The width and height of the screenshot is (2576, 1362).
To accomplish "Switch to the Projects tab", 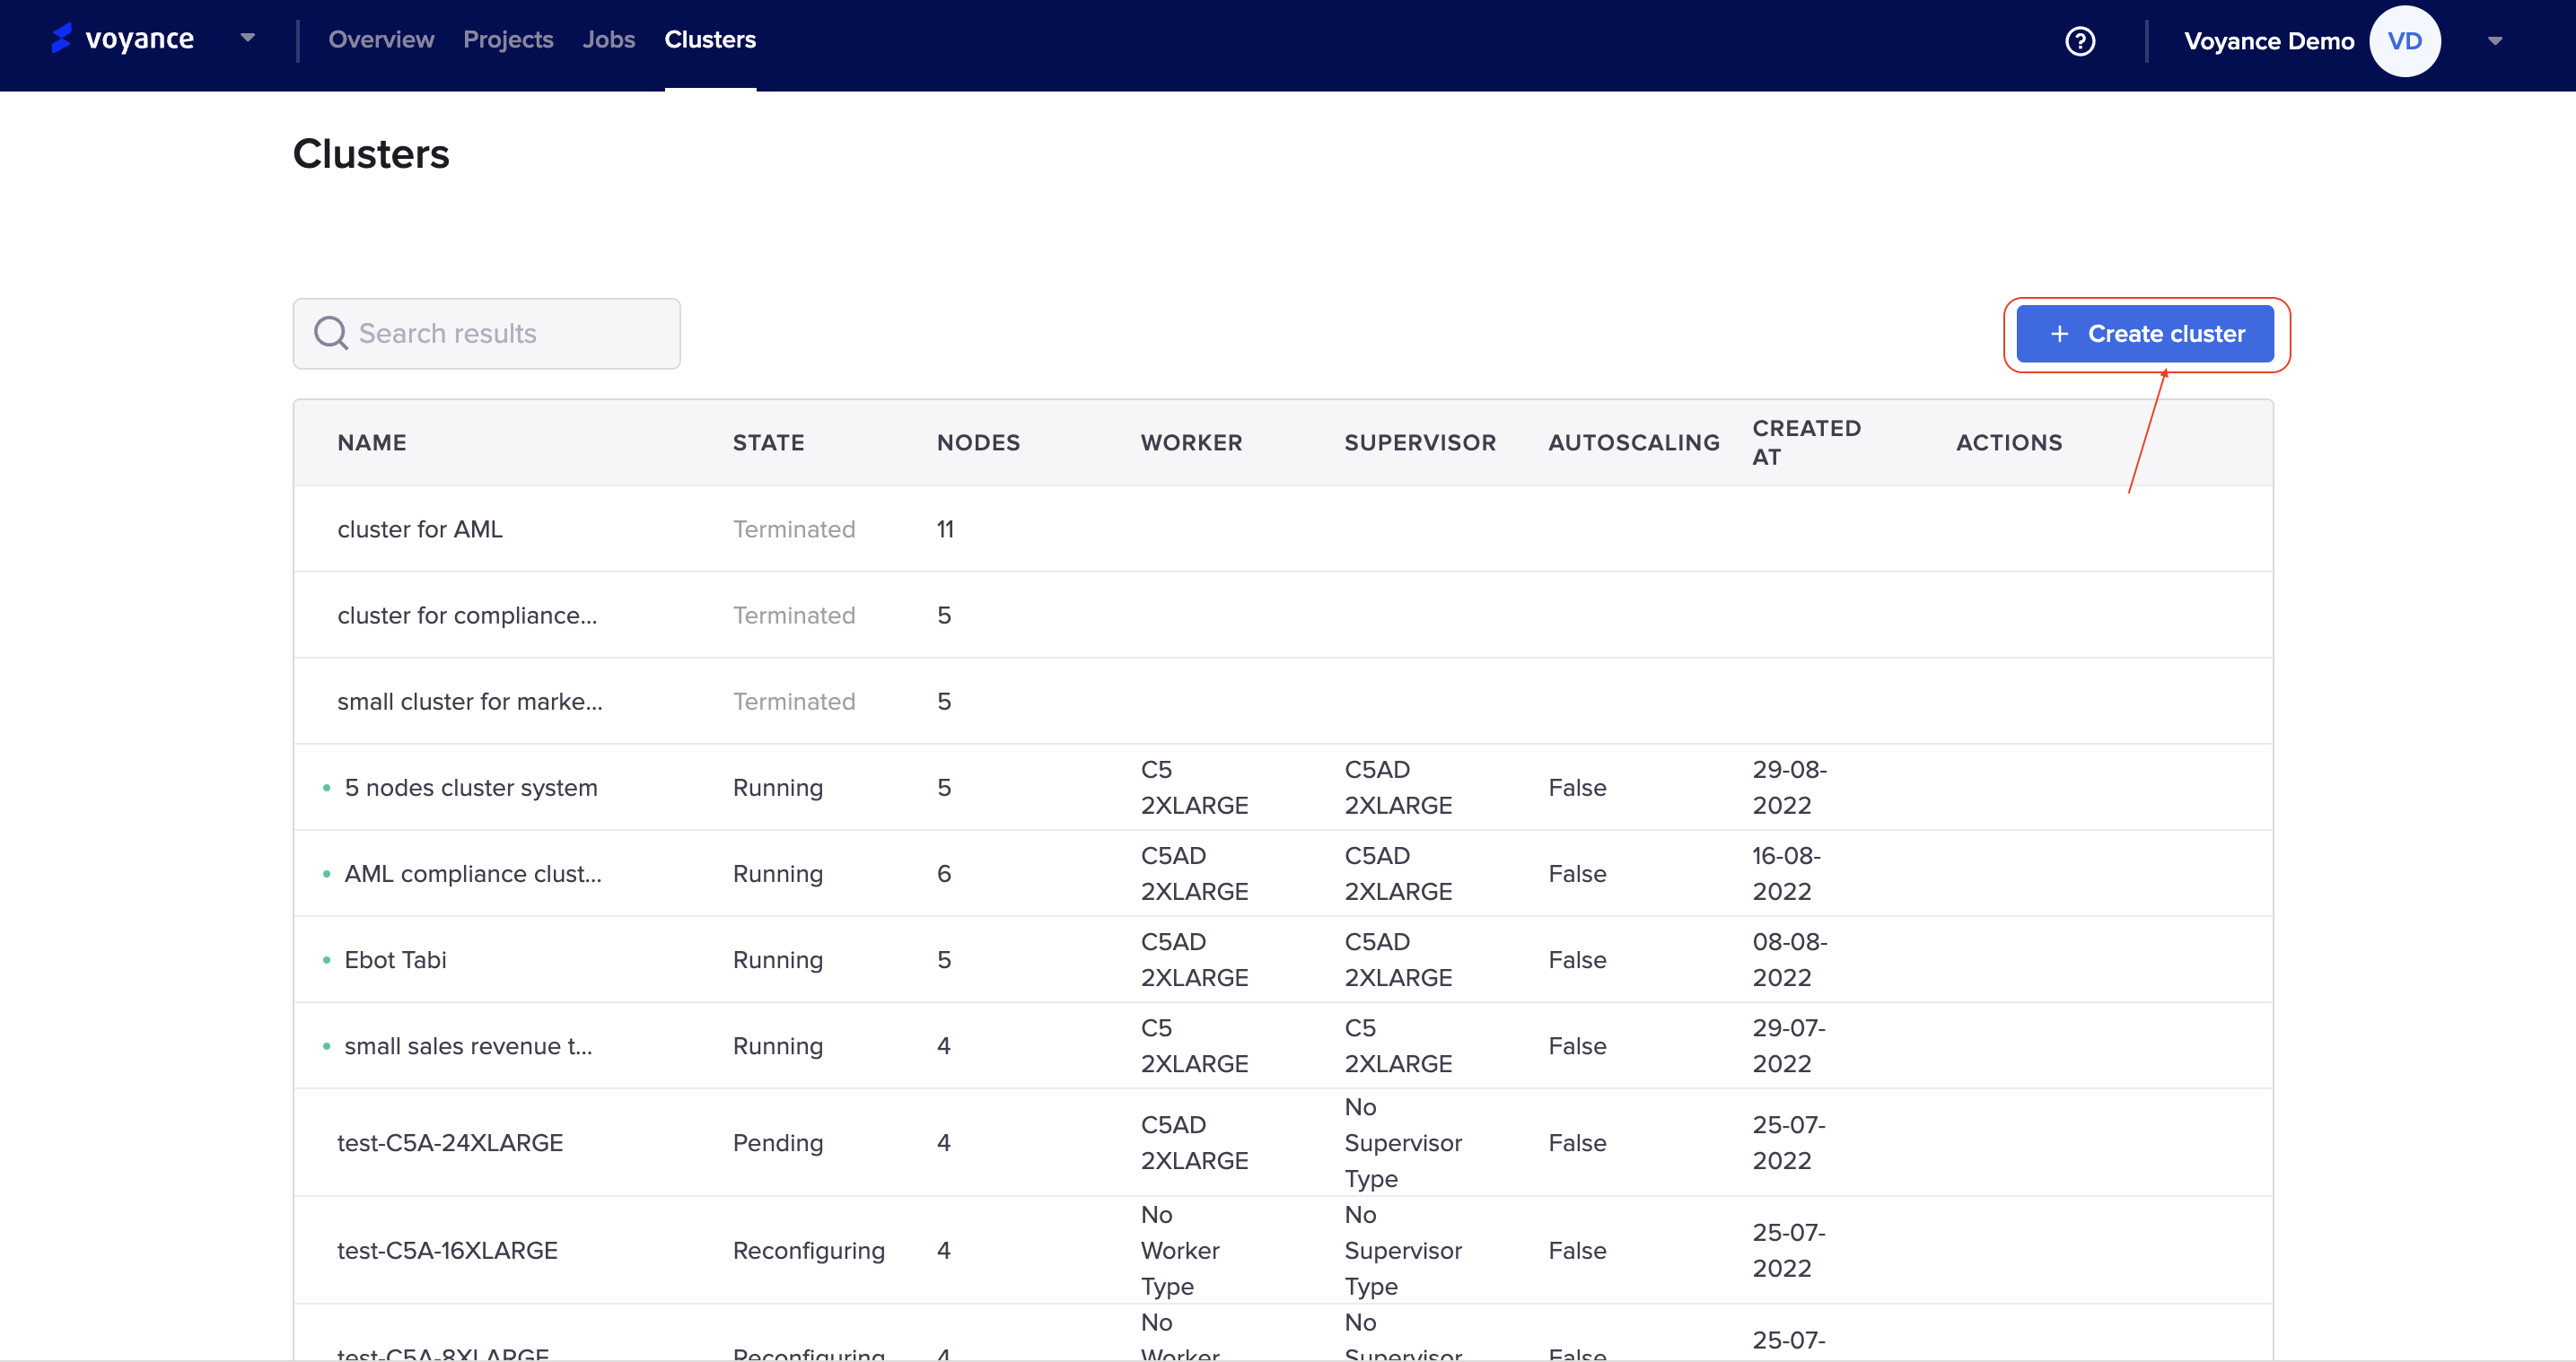I will [x=508, y=39].
